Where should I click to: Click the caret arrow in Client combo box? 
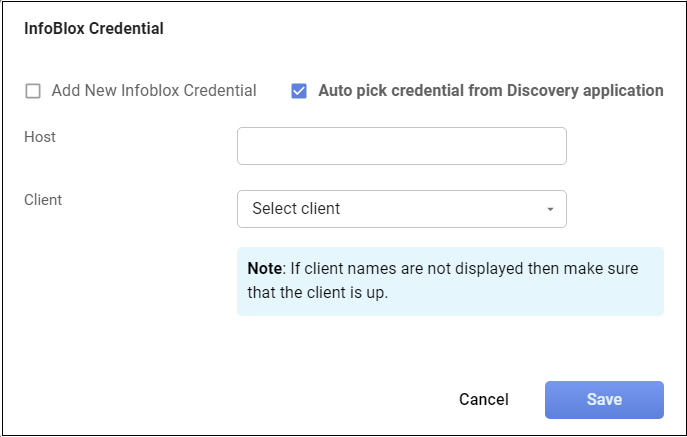(x=550, y=210)
